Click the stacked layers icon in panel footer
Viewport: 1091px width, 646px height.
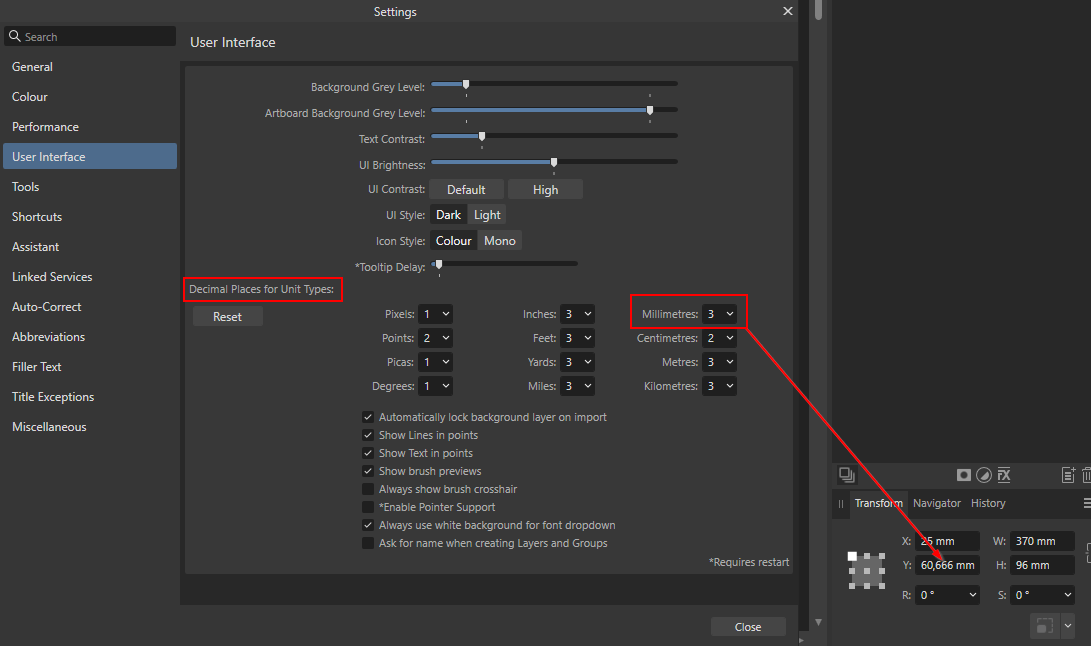click(x=847, y=475)
